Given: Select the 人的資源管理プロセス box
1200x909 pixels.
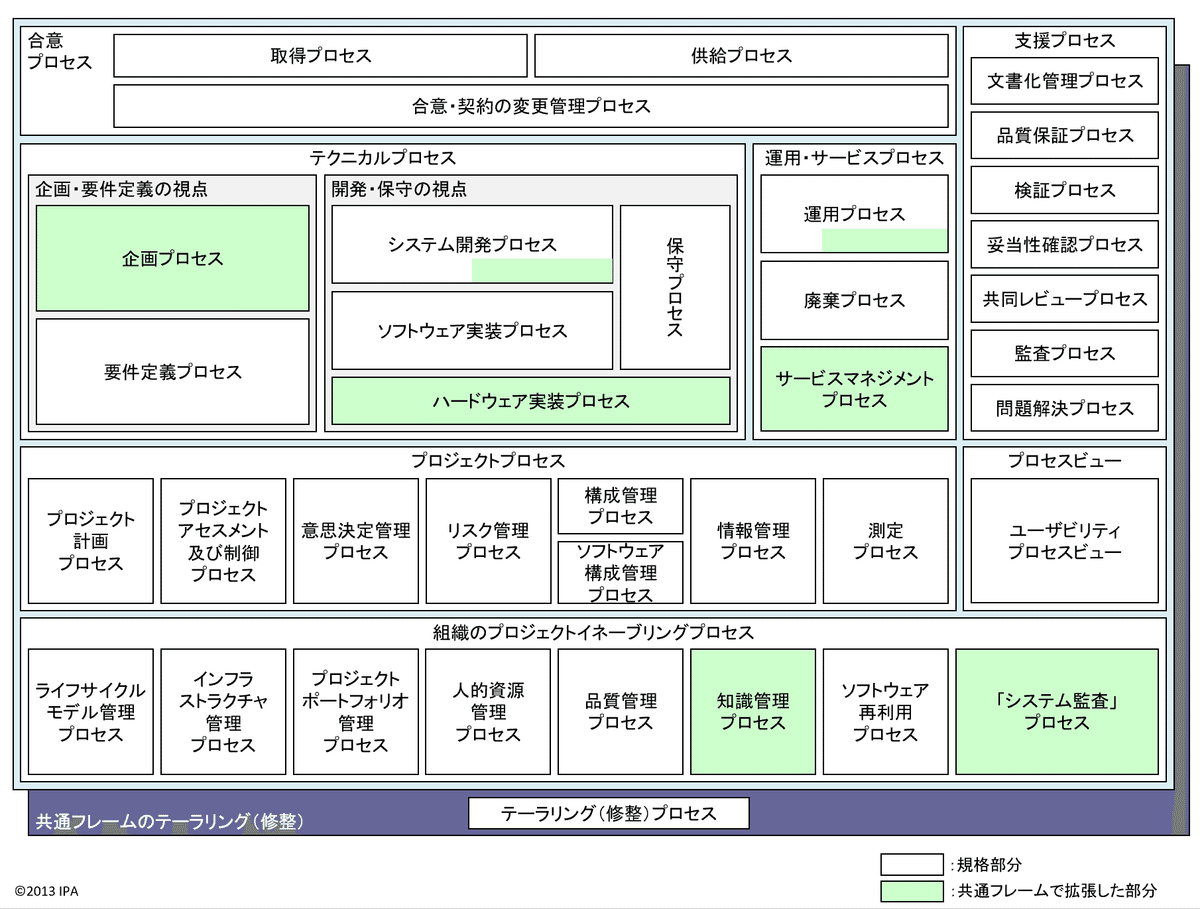Looking at the screenshot, I should (488, 712).
